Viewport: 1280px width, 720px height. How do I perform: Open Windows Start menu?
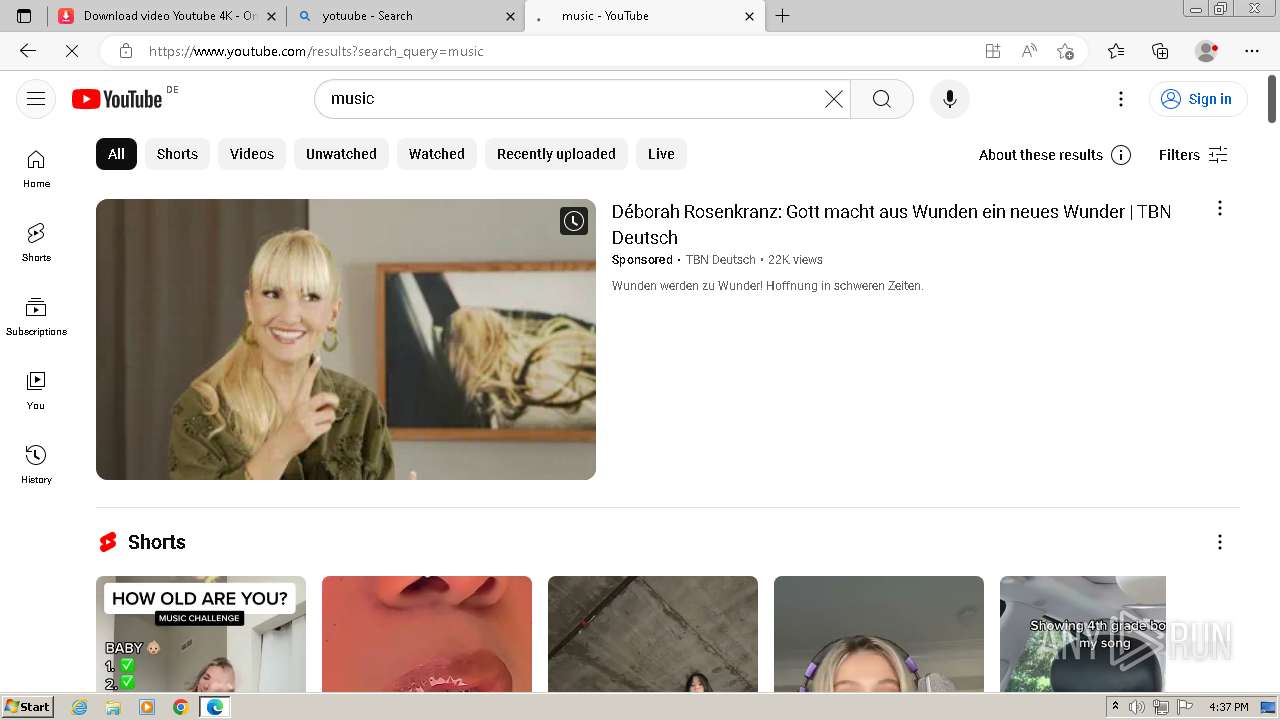click(27, 707)
